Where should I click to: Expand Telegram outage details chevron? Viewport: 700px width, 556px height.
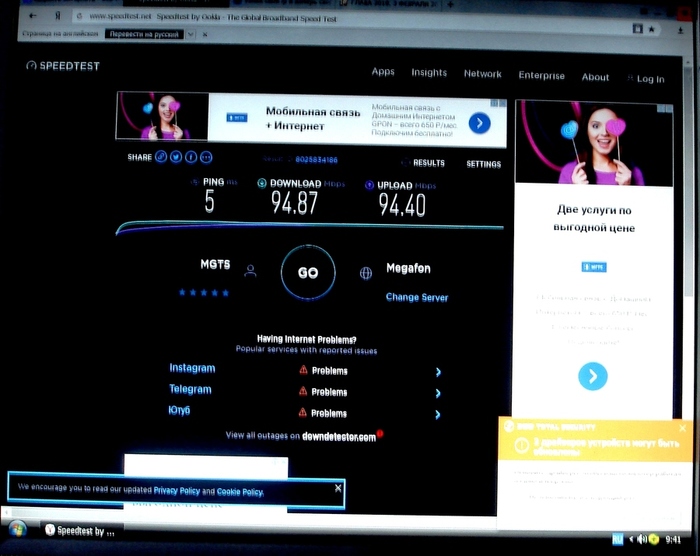(438, 393)
